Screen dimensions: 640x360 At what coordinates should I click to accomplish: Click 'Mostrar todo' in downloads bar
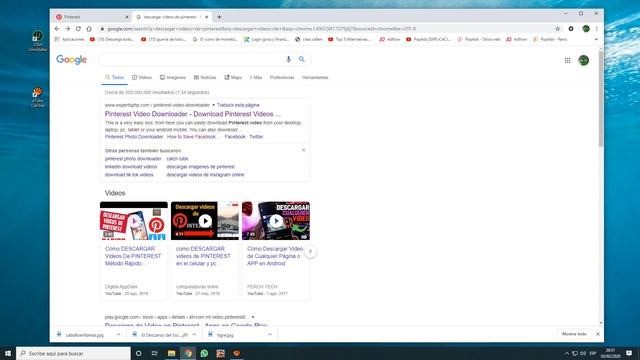(574, 334)
